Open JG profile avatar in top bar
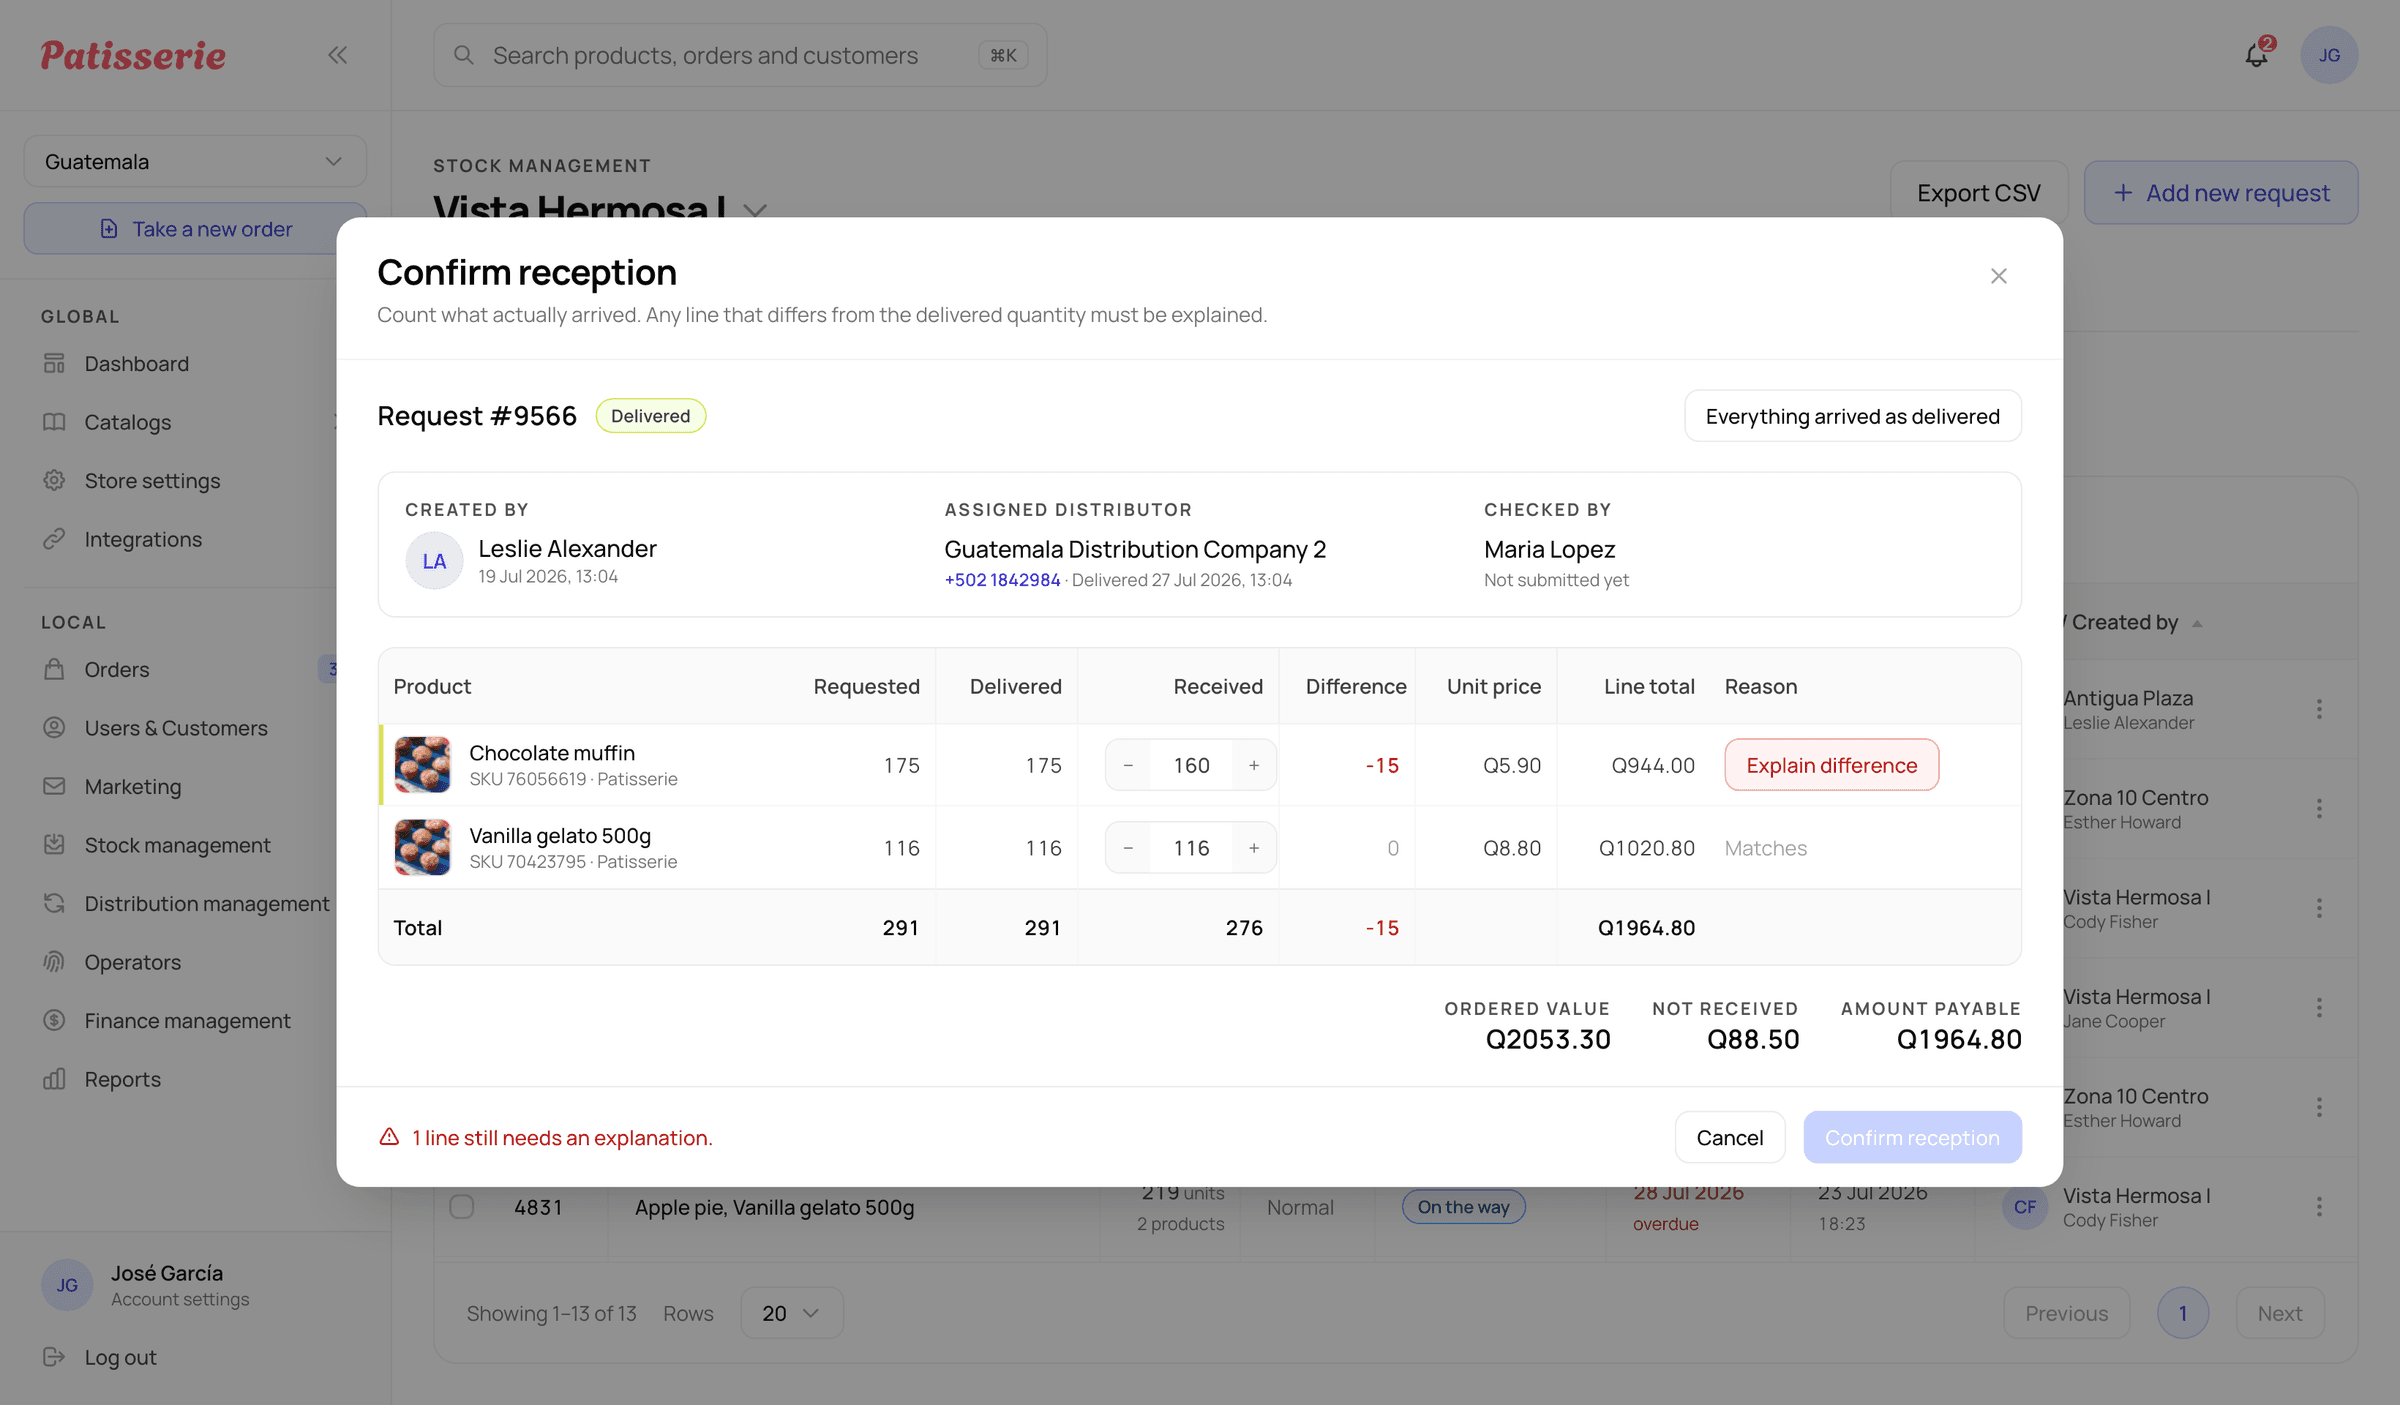The image size is (2400, 1405). [x=2329, y=55]
